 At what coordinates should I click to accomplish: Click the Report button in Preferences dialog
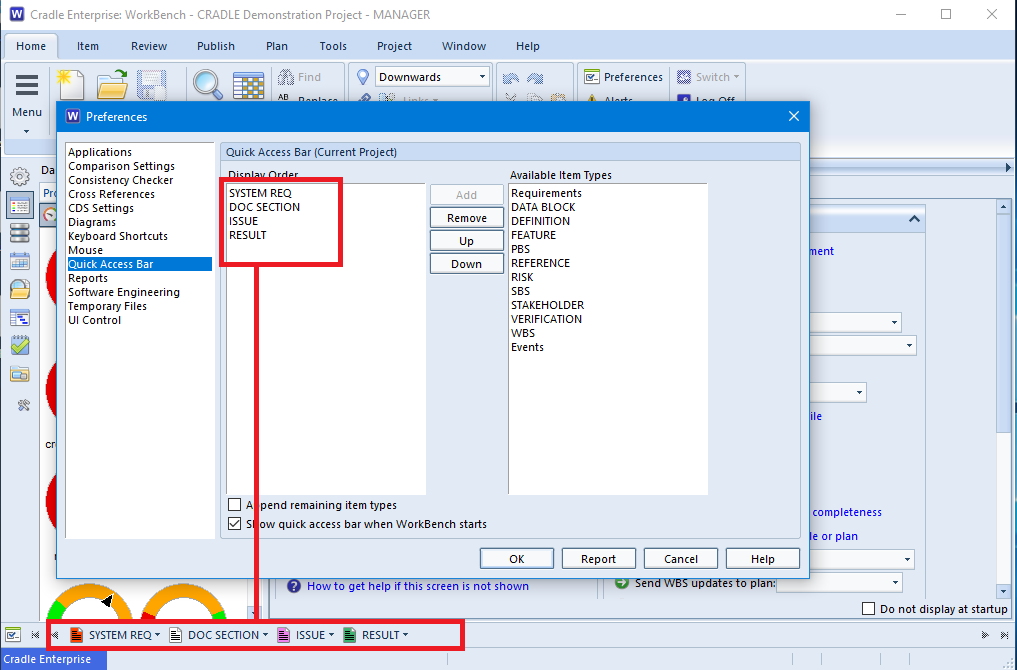[598, 558]
